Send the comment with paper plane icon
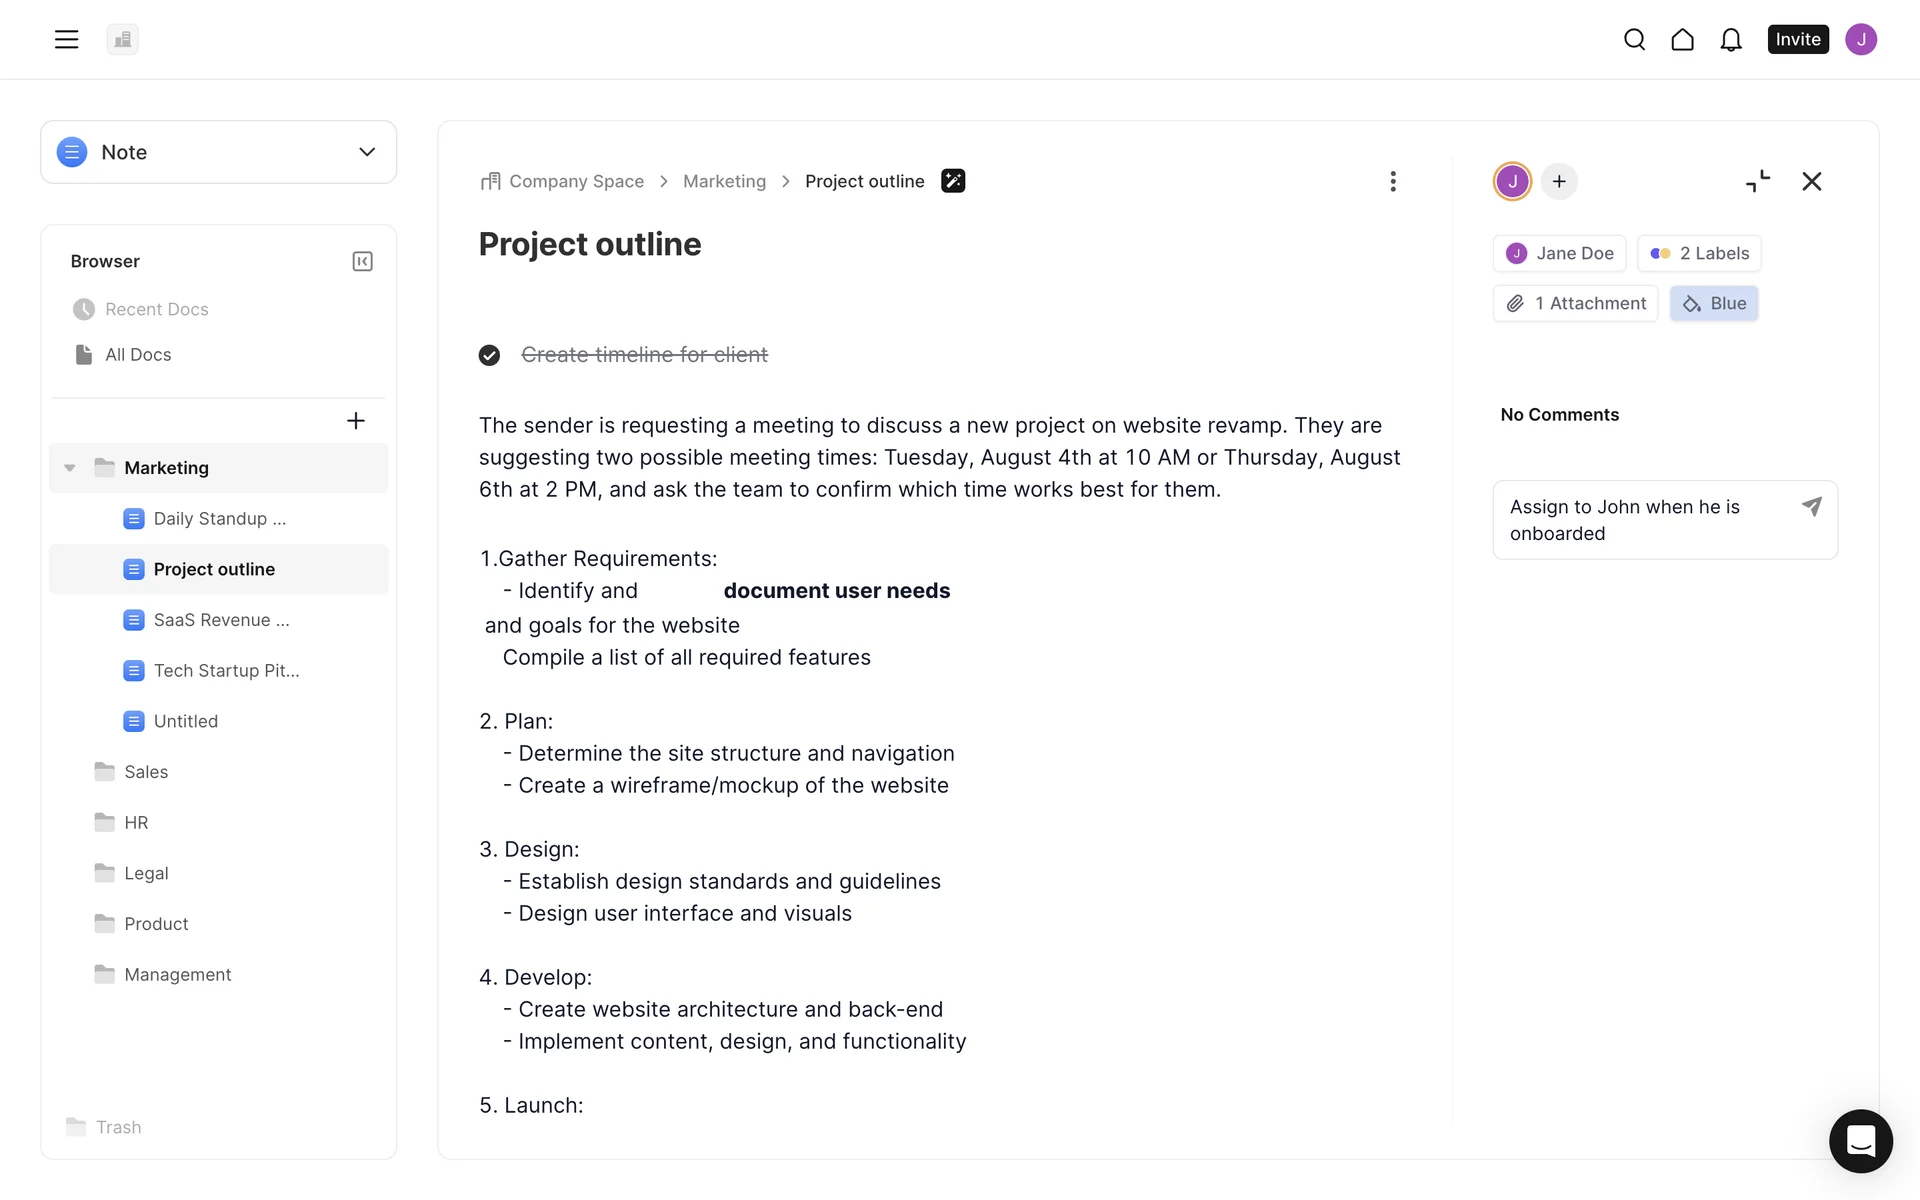 [x=1811, y=507]
